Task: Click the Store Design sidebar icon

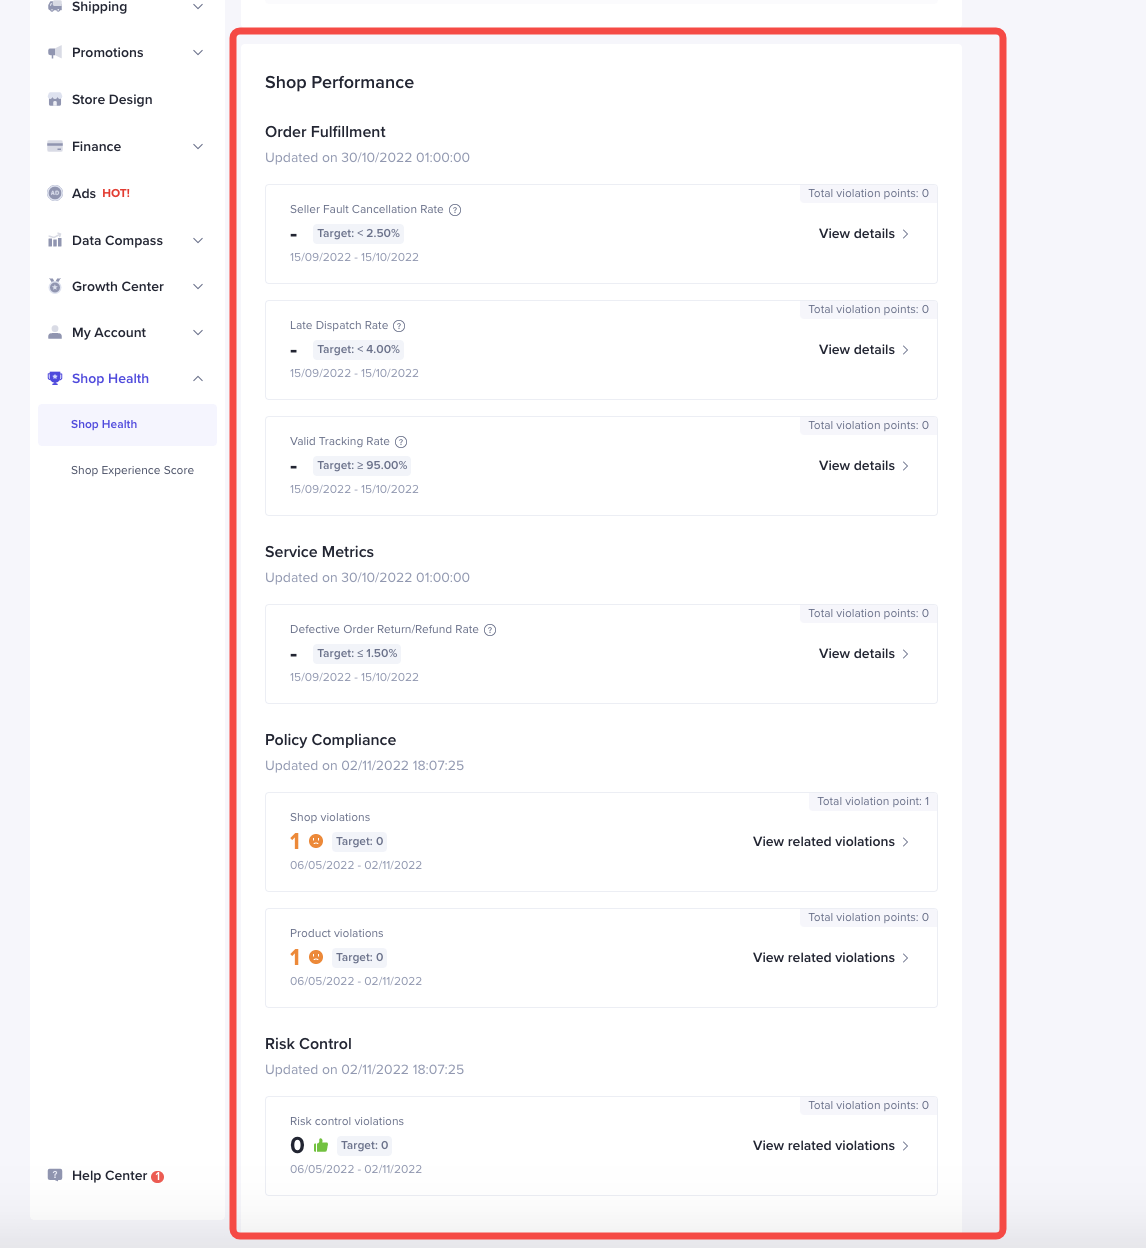Action: point(55,100)
